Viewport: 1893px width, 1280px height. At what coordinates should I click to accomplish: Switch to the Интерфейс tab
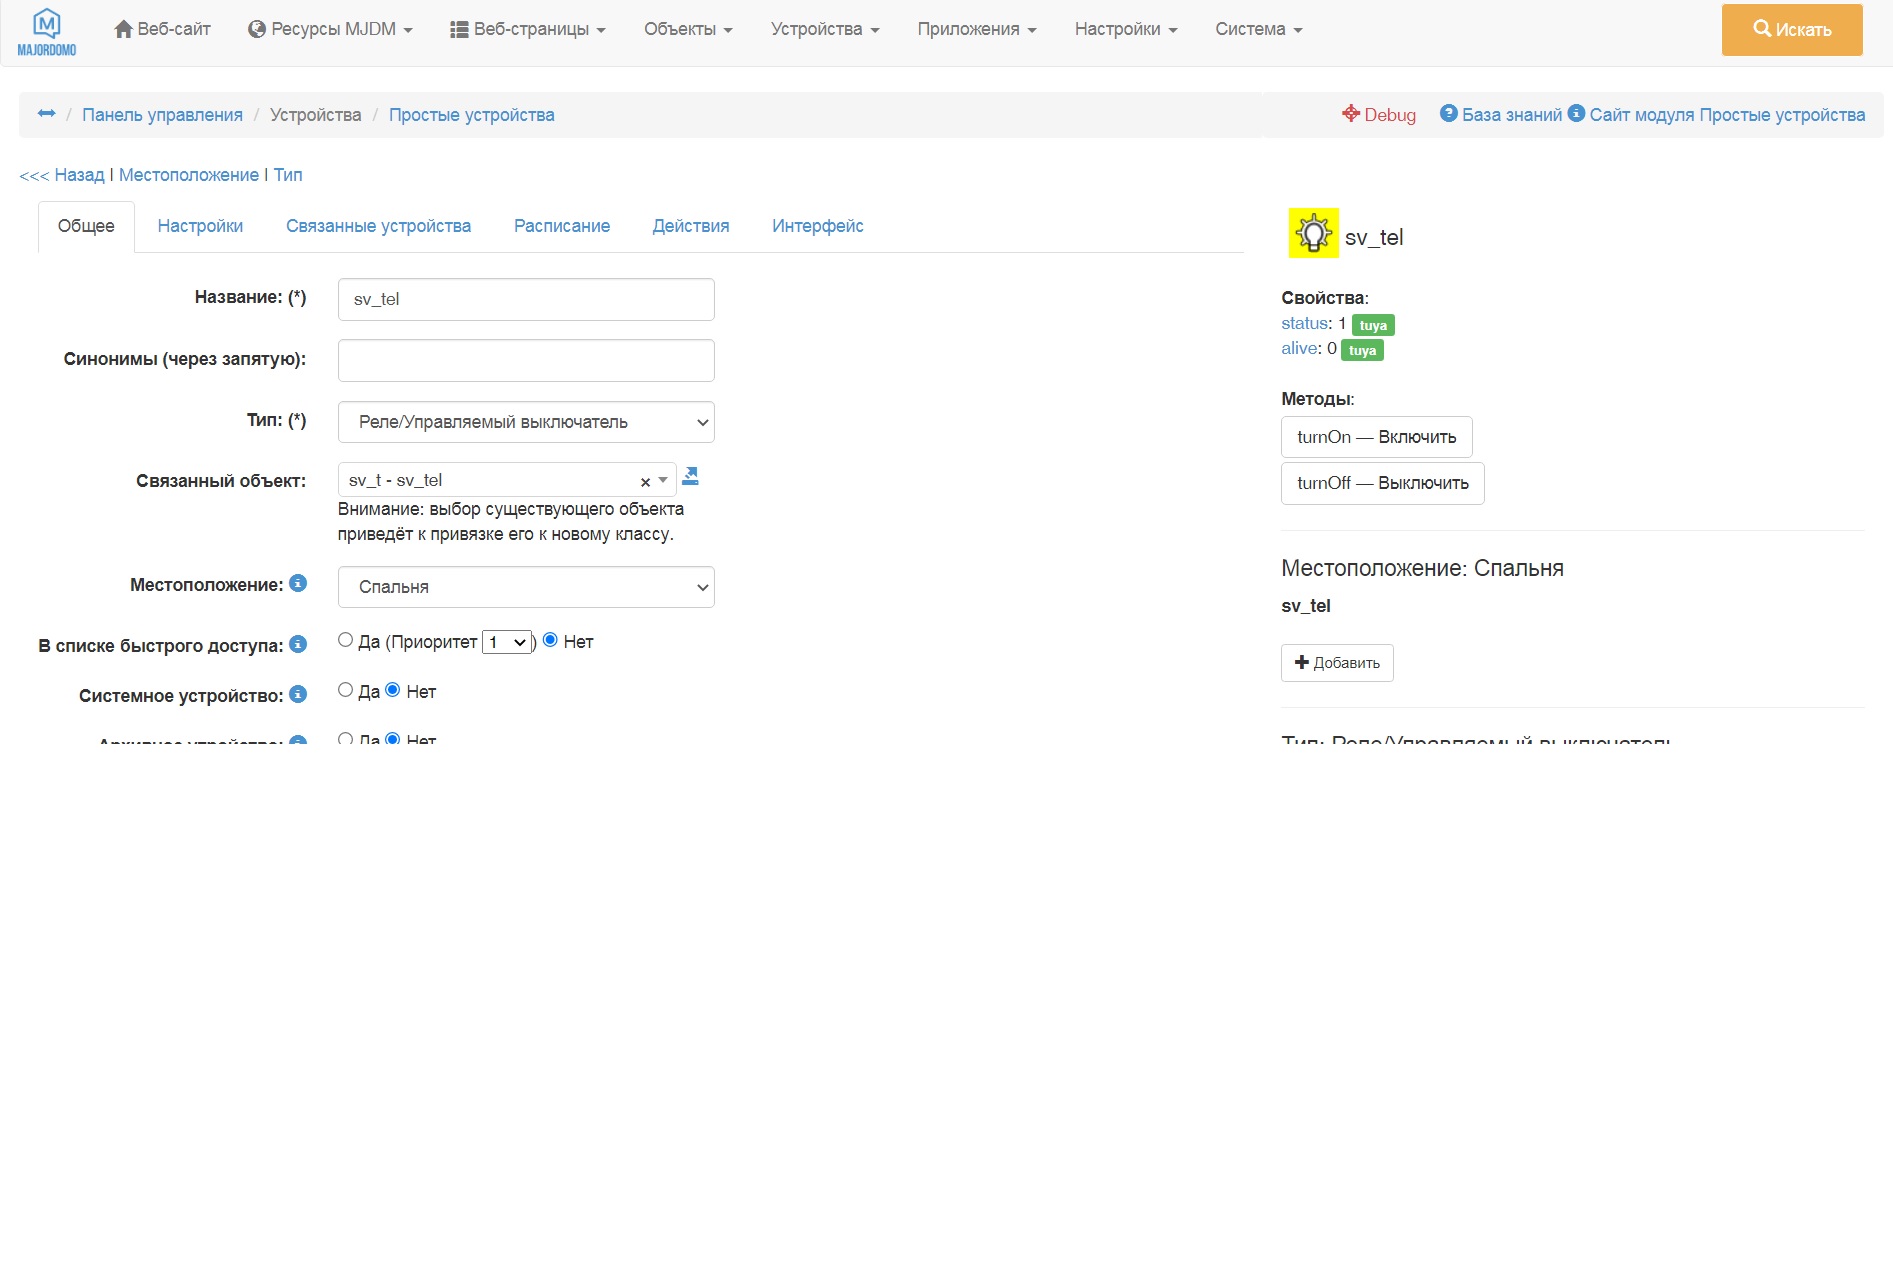coord(818,226)
